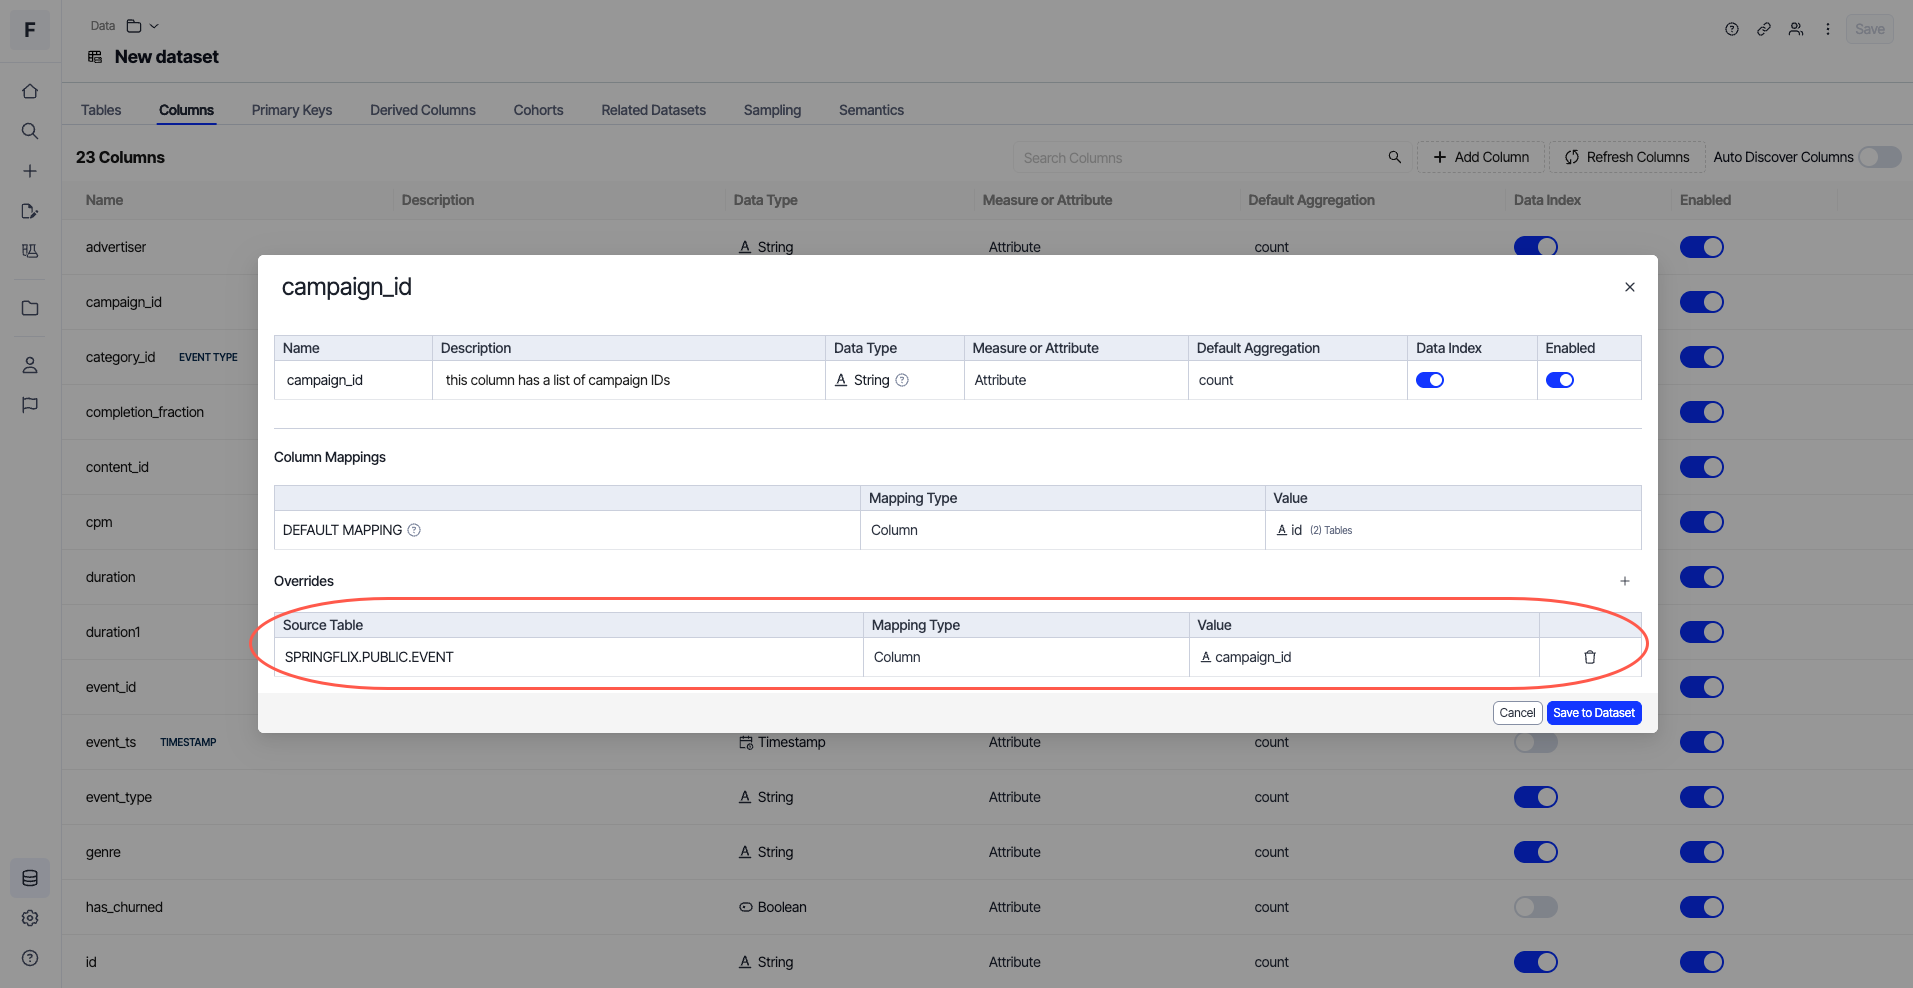Open the search icon in left sidebar
Image resolution: width=1913 pixels, height=988 pixels.
30,131
